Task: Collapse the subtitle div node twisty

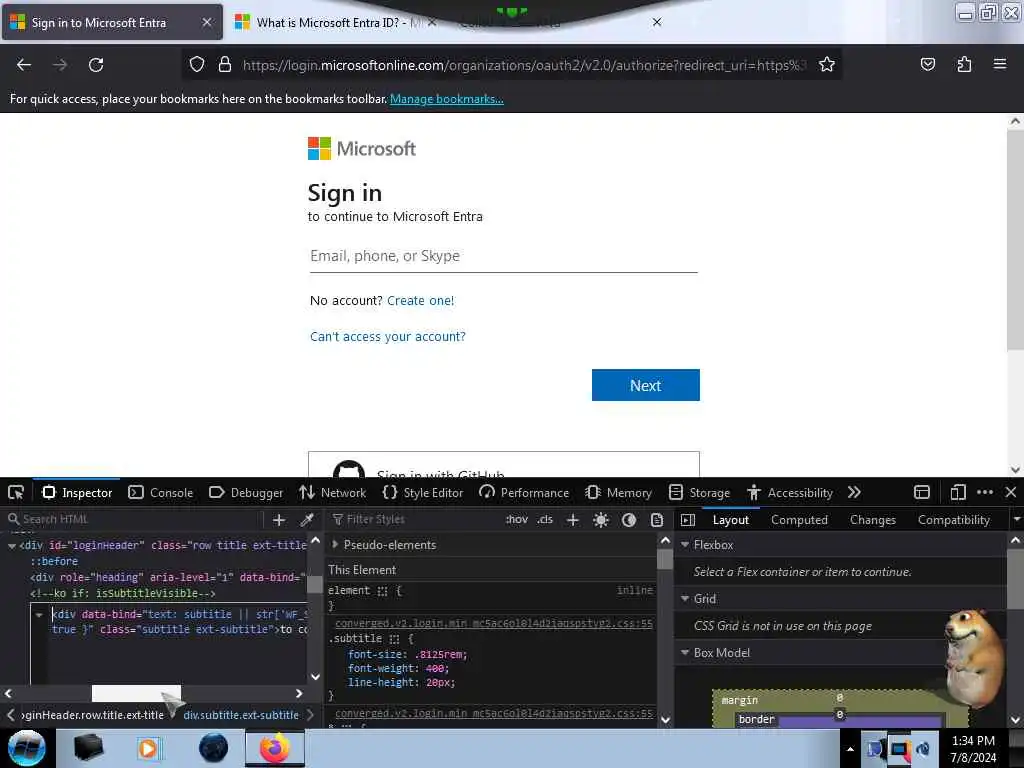Action: point(39,615)
